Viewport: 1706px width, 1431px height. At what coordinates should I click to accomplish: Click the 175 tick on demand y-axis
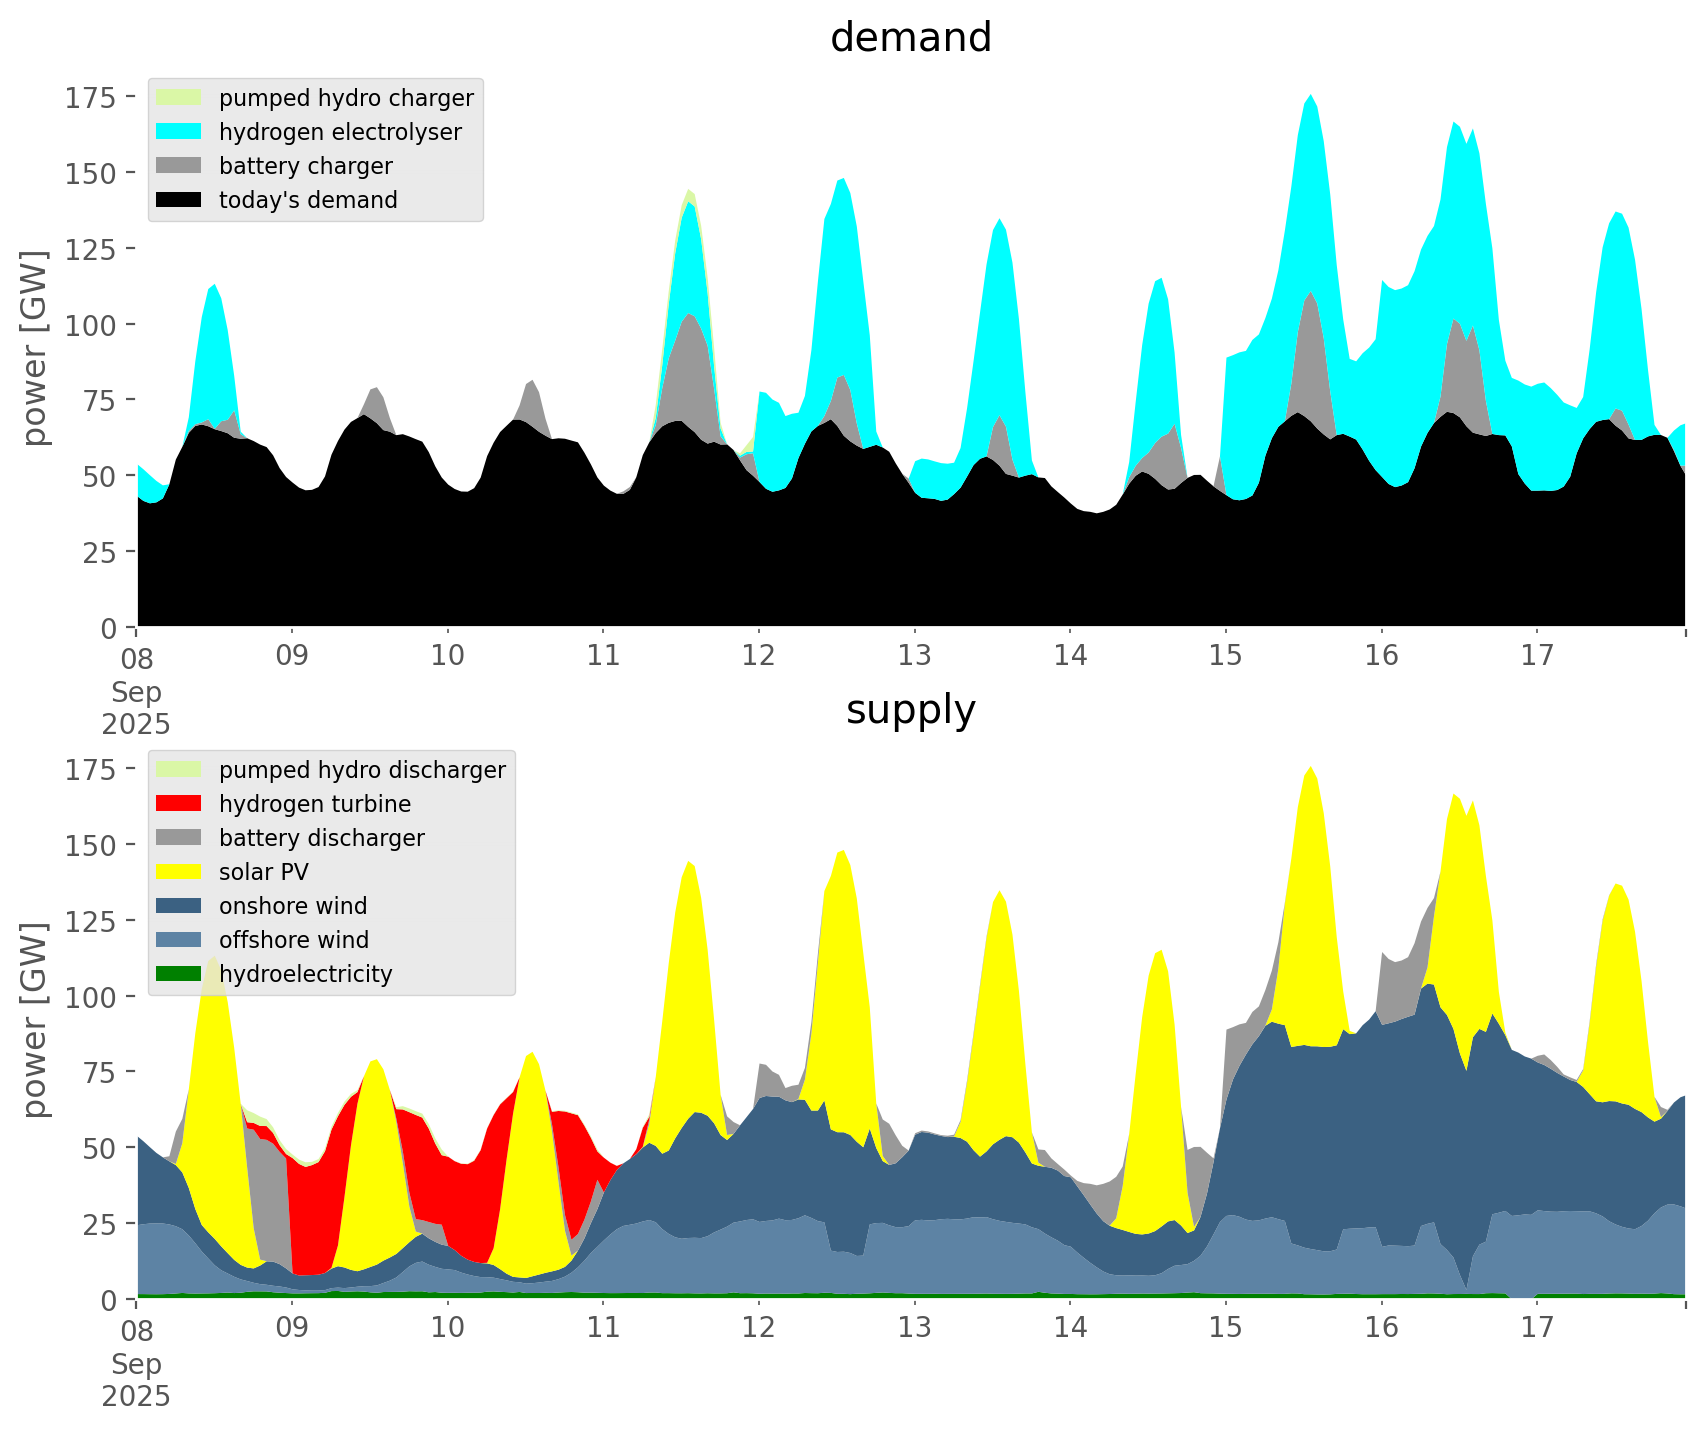[x=91, y=98]
